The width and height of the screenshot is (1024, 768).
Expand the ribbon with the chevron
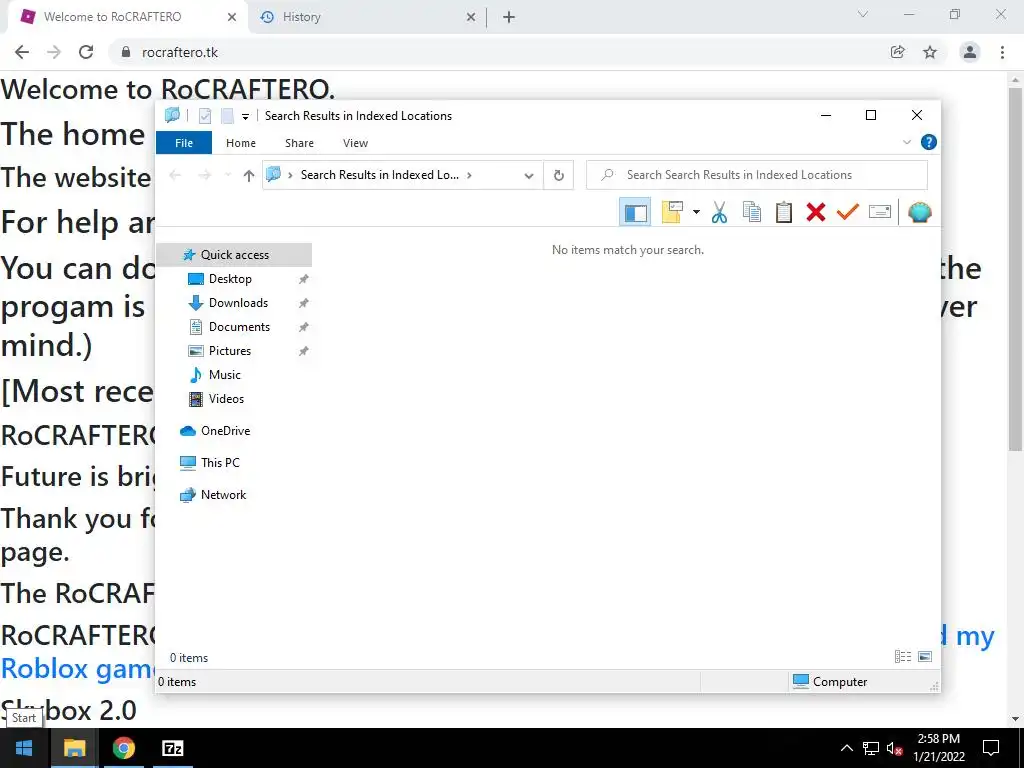click(x=906, y=142)
